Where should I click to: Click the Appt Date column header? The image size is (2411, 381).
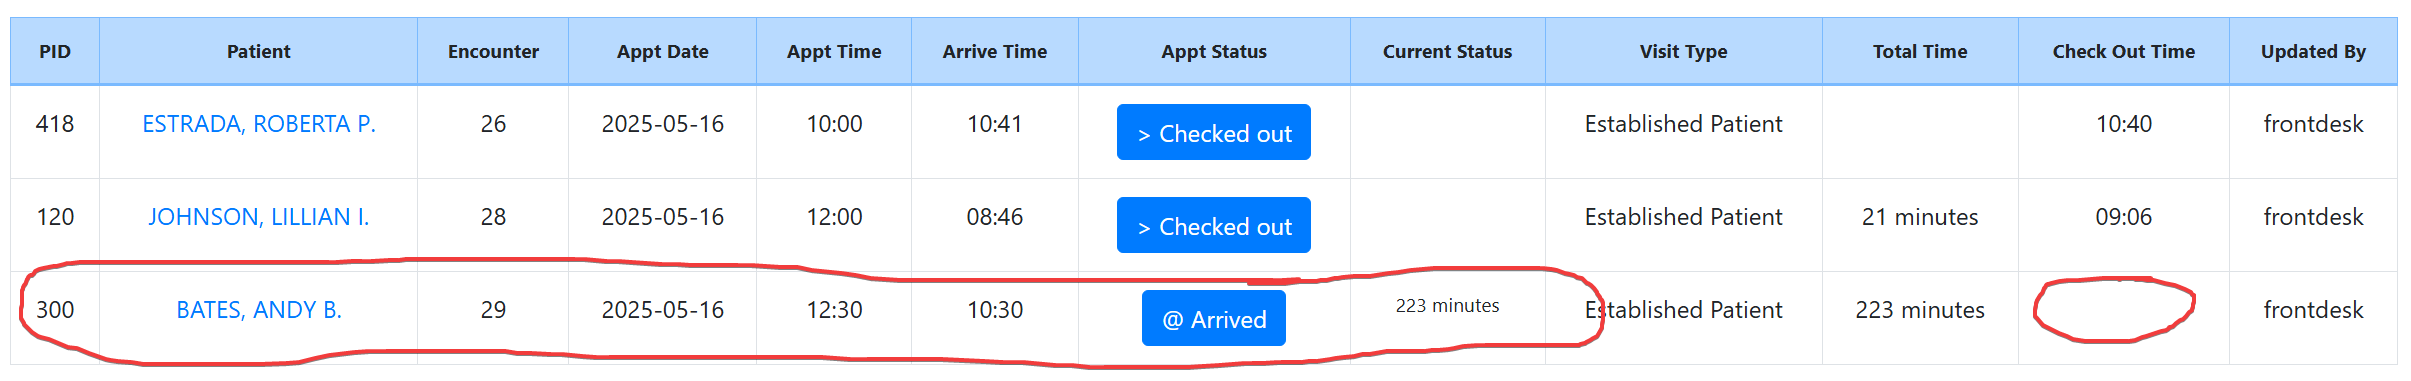pos(663,51)
